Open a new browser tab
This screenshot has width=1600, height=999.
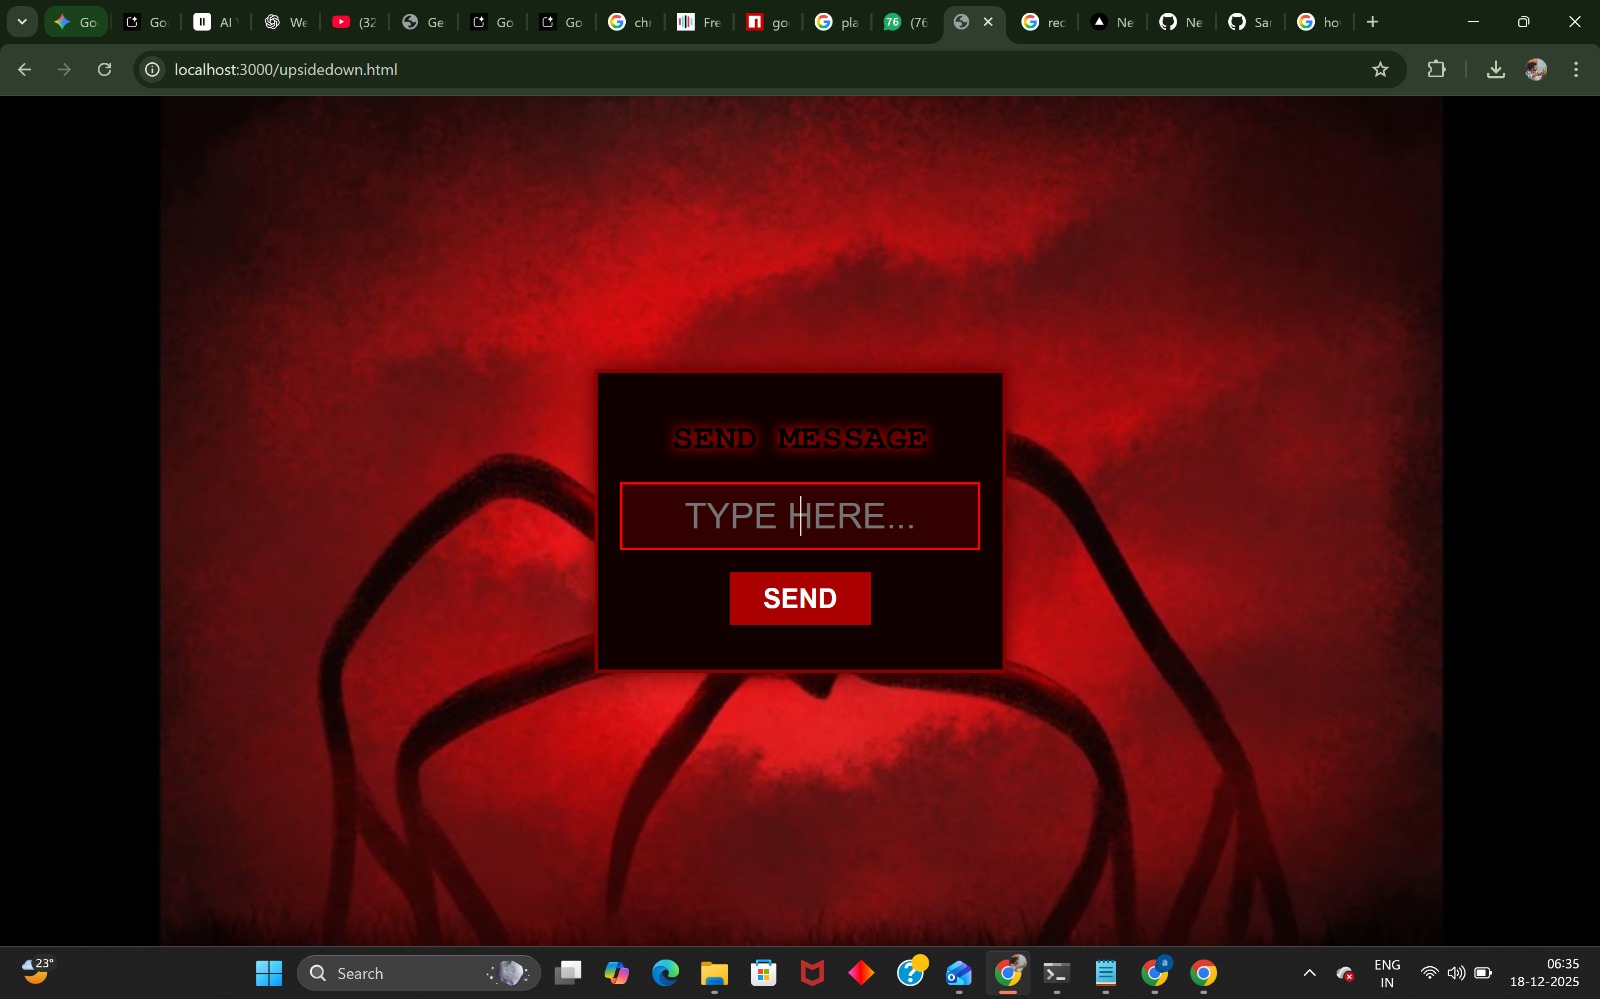pyautogui.click(x=1372, y=21)
